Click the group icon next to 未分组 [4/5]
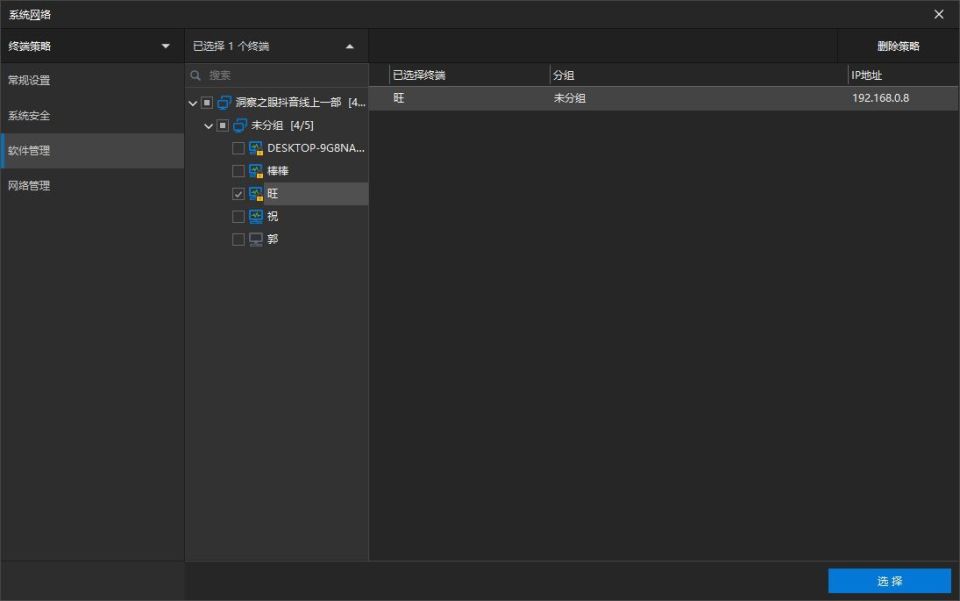The image size is (960, 601). tap(240, 125)
